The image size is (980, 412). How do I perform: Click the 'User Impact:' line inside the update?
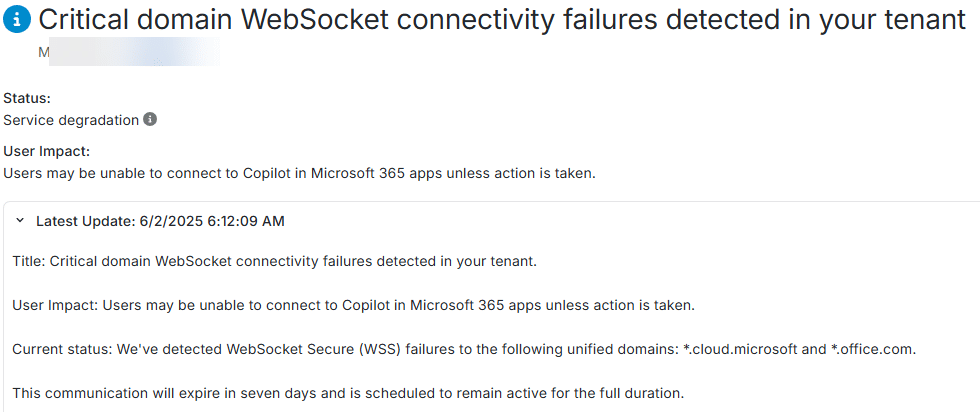(353, 305)
